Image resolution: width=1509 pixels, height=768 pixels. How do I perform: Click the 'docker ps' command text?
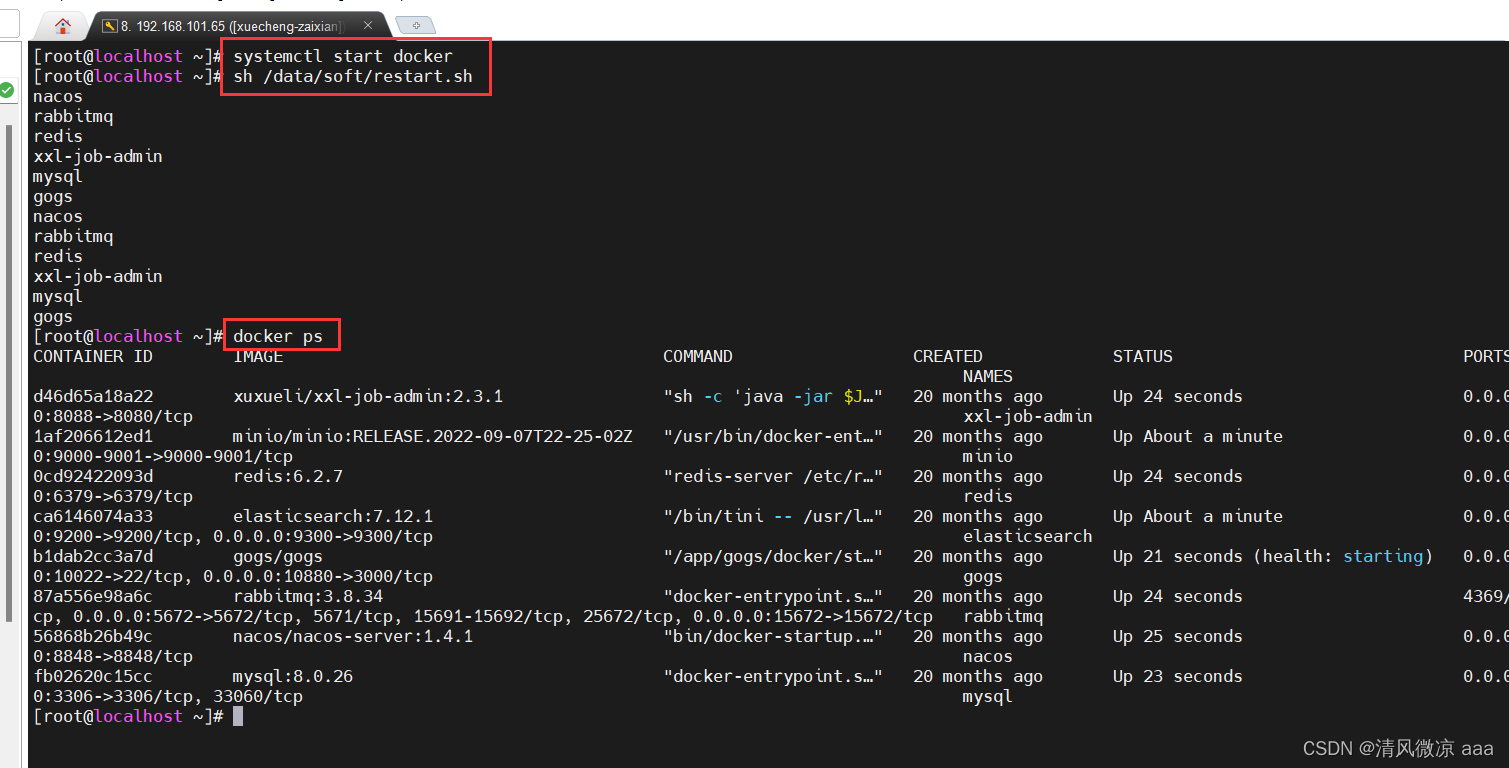(278, 336)
